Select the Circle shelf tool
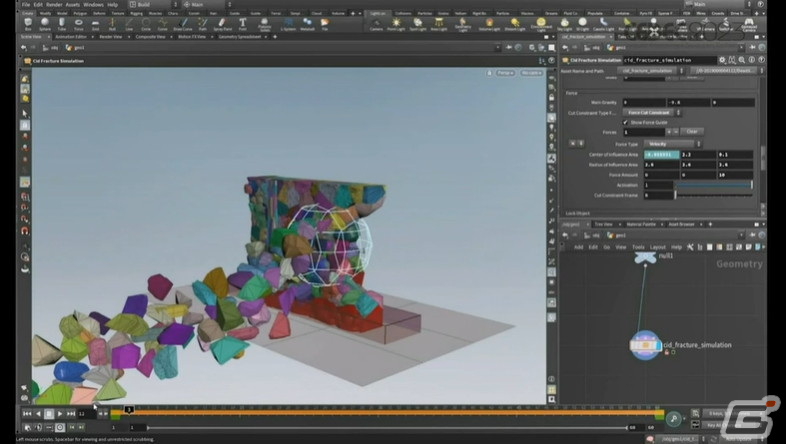Image resolution: width=786 pixels, height=444 pixels. pyautogui.click(x=146, y=24)
